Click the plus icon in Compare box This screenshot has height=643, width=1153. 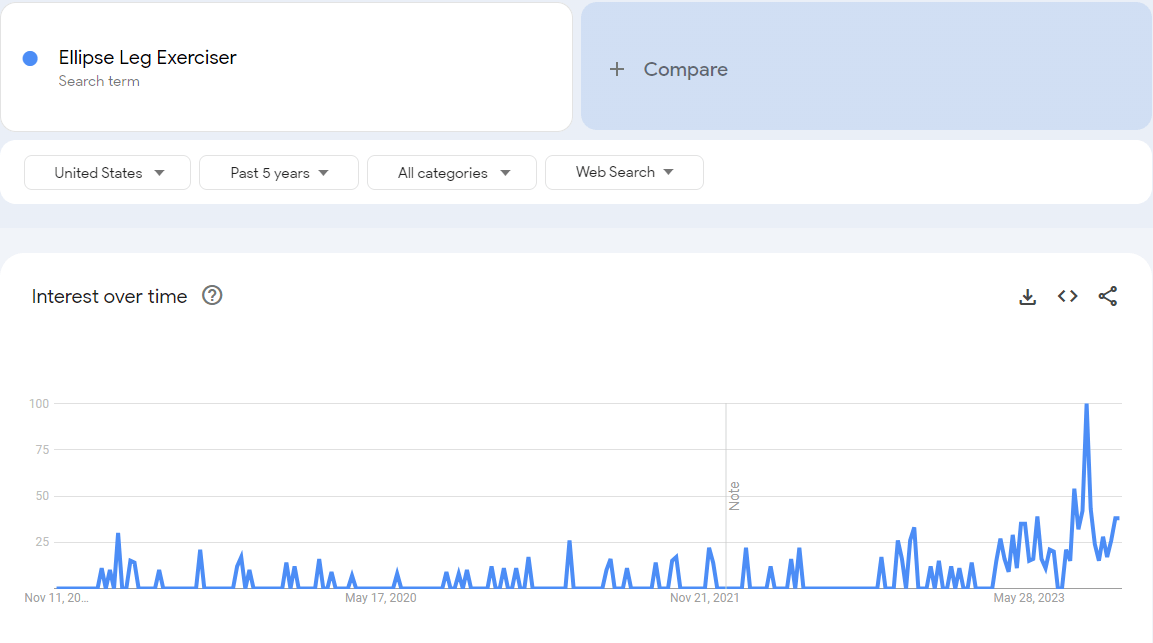point(617,69)
